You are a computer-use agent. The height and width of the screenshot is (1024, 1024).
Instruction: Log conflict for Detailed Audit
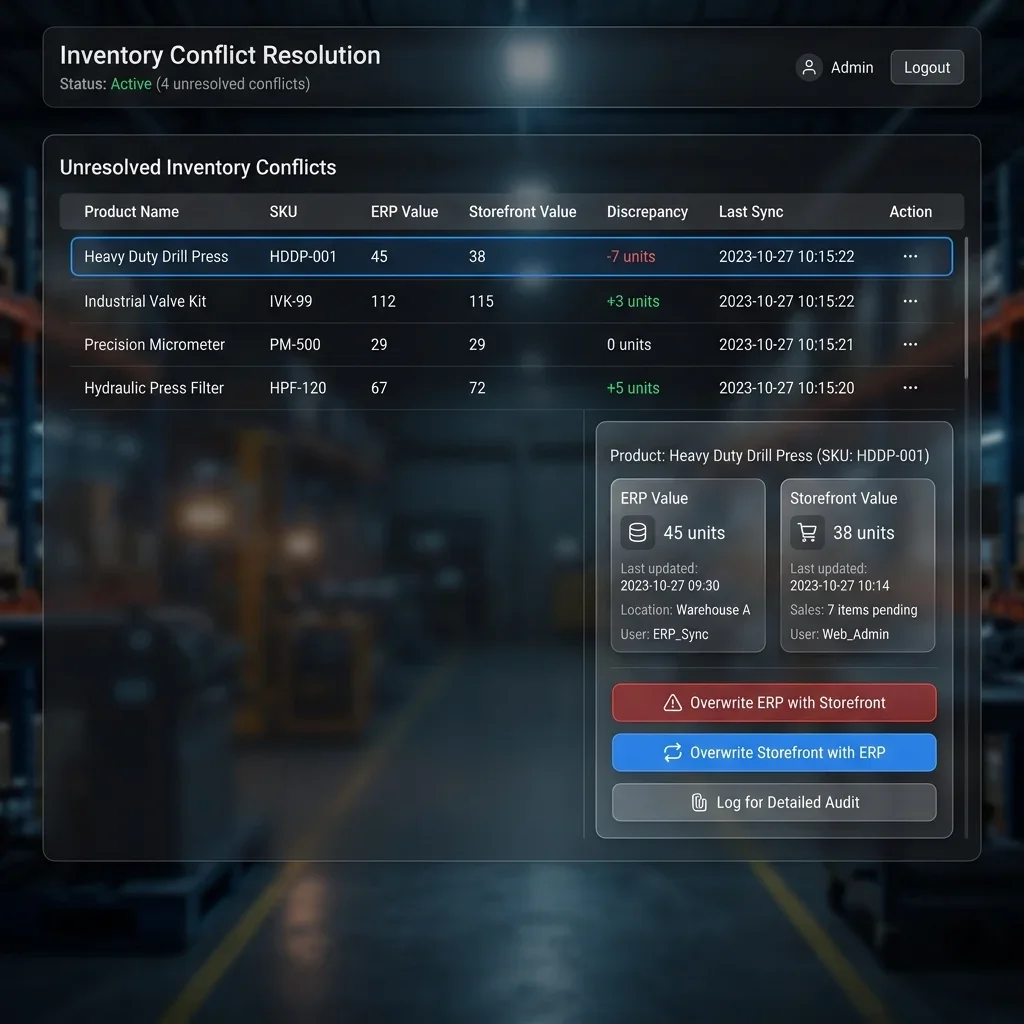pos(774,802)
